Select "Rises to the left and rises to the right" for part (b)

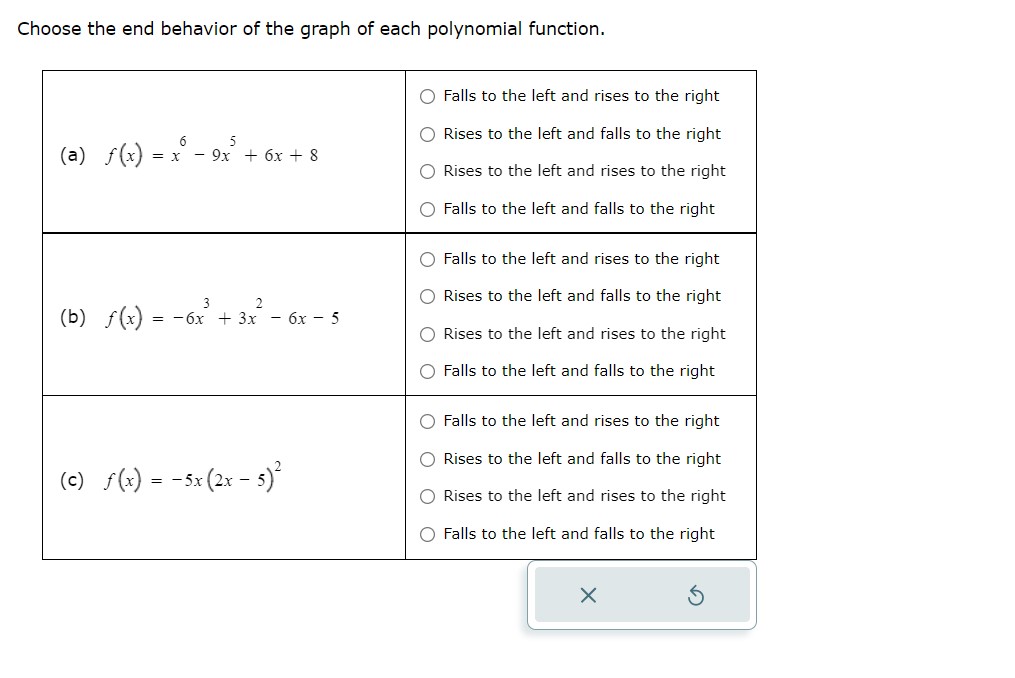427,333
